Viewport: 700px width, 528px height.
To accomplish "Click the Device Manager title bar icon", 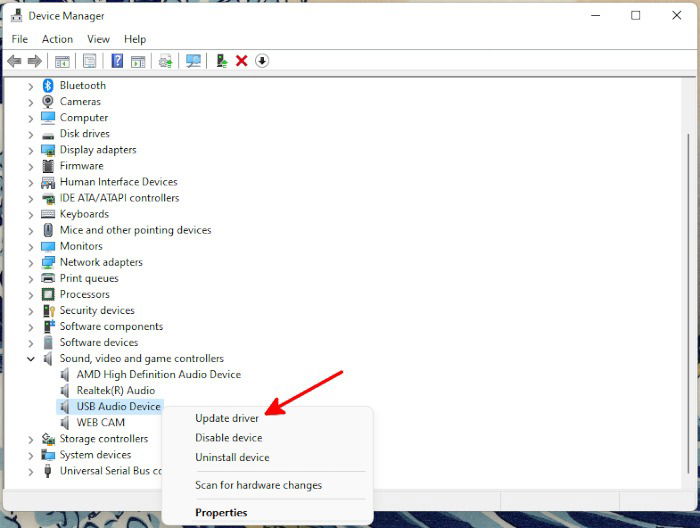I will 17,16.
